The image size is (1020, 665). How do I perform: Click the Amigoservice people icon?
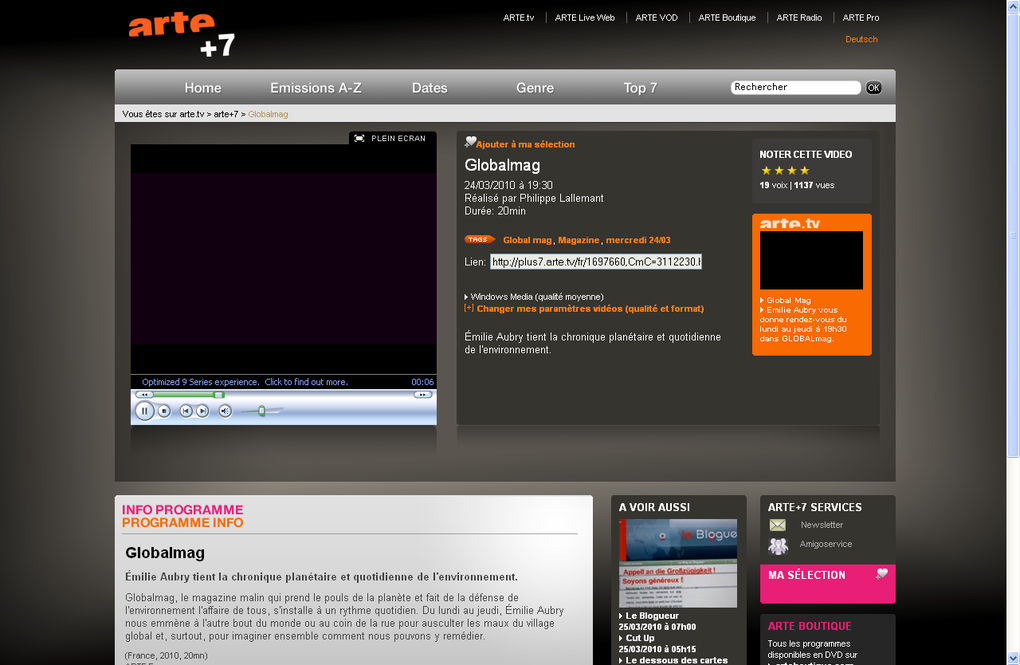click(x=778, y=545)
